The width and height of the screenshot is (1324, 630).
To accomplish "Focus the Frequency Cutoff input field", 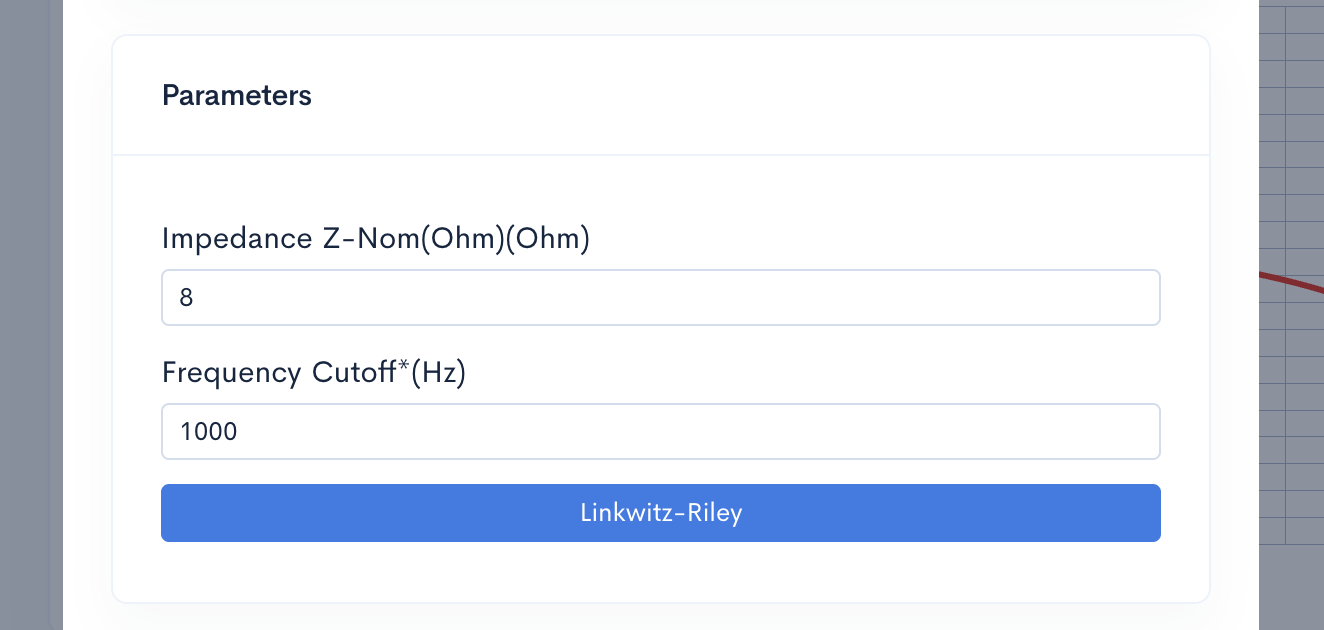I will click(660, 431).
